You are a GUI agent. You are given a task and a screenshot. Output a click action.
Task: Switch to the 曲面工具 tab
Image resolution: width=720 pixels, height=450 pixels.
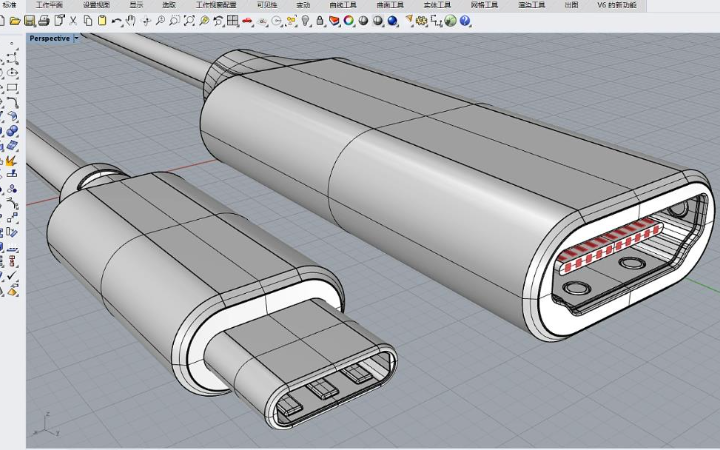pos(390,5)
